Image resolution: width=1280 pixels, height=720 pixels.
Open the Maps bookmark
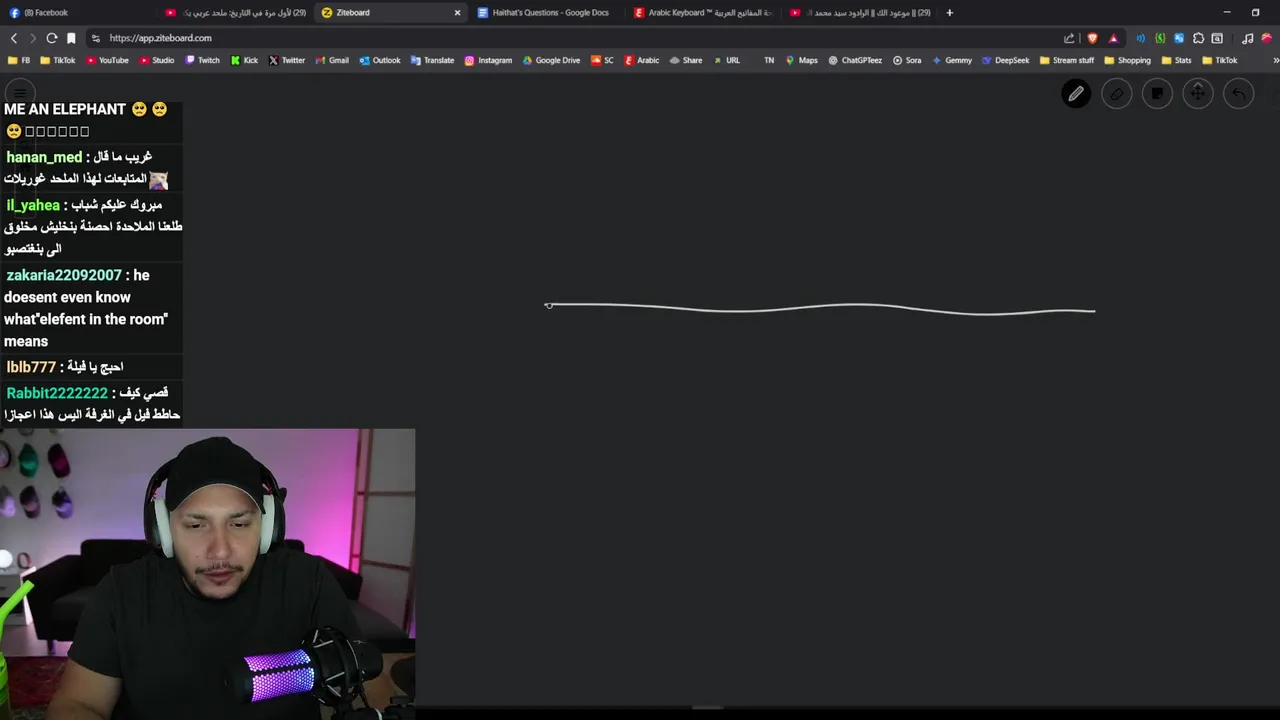click(802, 60)
